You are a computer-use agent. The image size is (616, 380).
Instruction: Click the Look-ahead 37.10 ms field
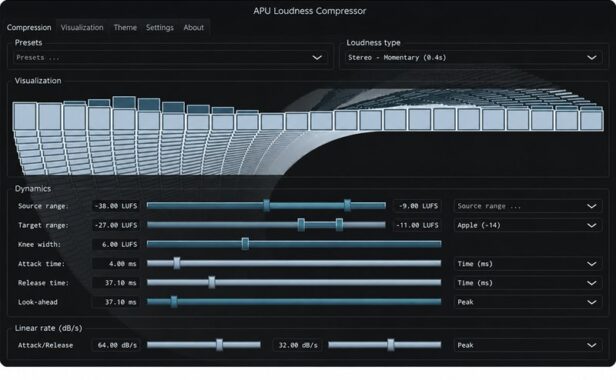coord(116,302)
